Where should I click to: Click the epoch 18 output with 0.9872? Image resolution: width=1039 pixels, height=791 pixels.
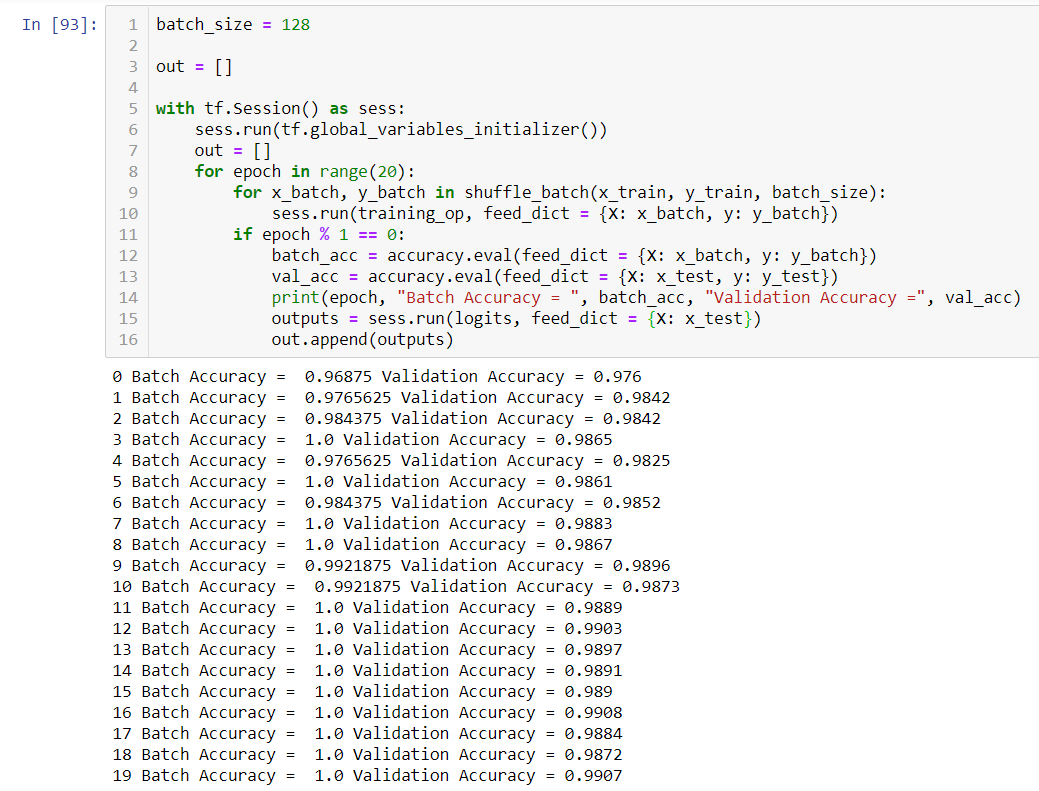tap(367, 755)
